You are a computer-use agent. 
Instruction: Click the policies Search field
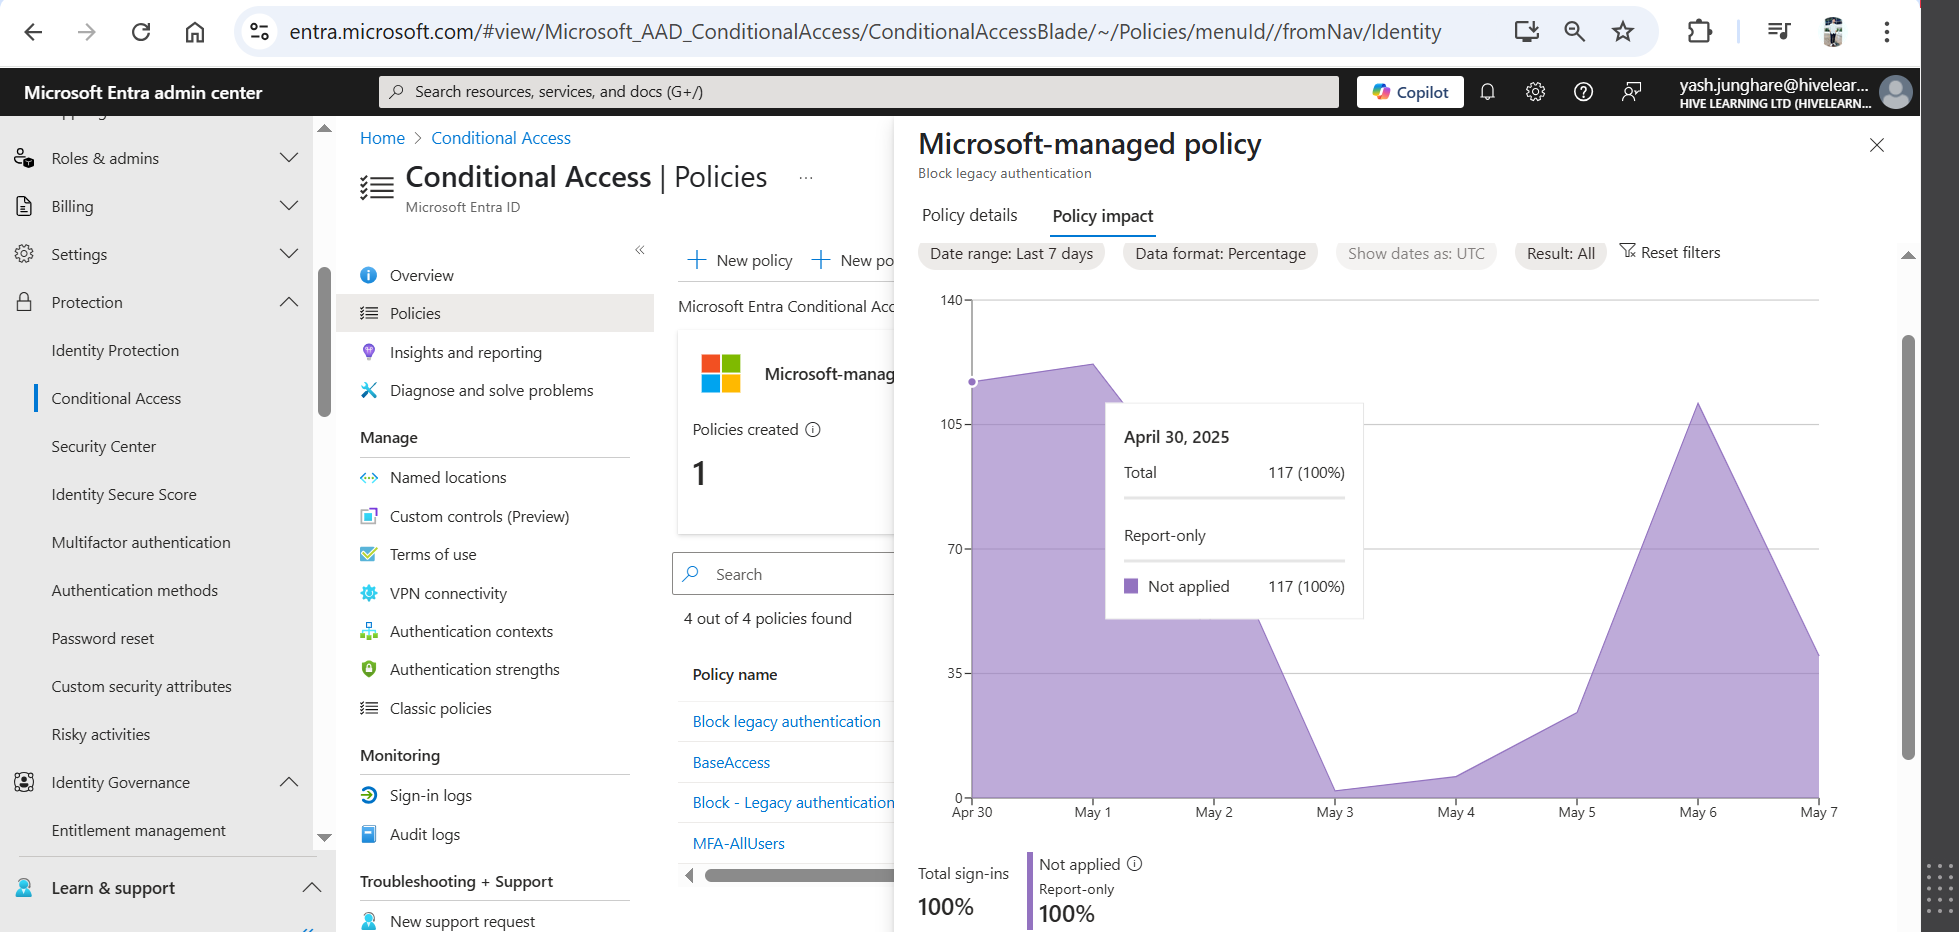click(784, 574)
